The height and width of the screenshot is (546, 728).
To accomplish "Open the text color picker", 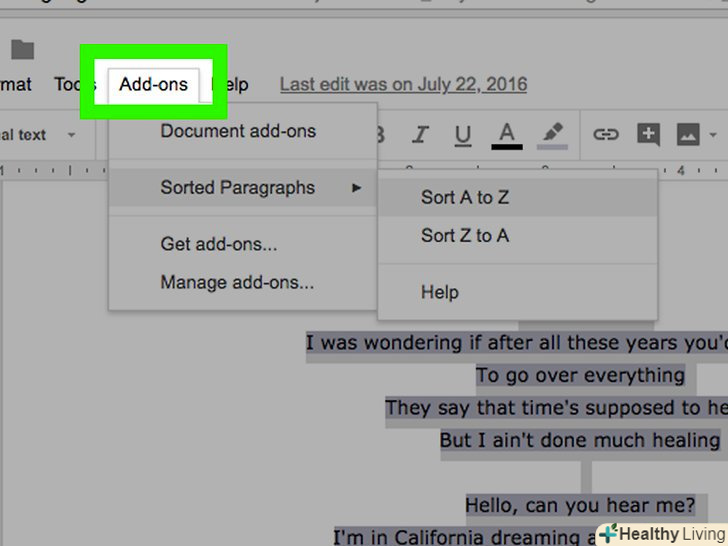I will pyautogui.click(x=507, y=136).
